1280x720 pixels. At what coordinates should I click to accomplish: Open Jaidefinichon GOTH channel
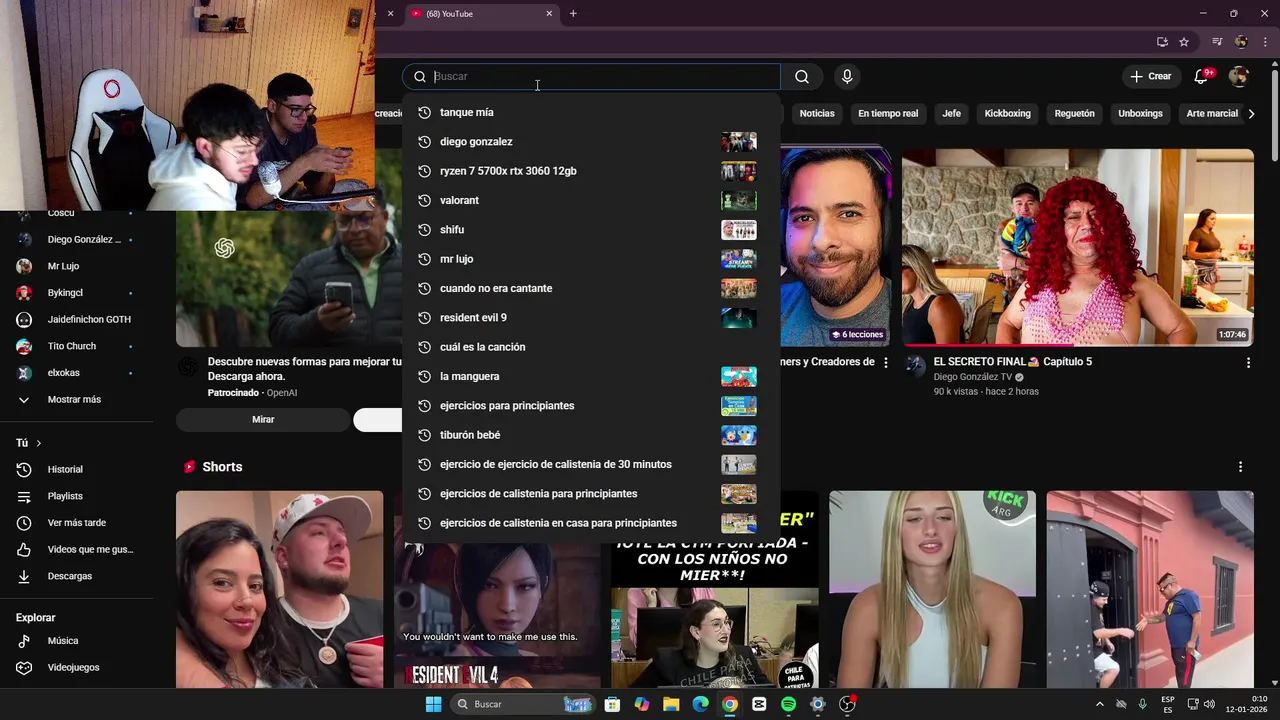[x=76, y=319]
